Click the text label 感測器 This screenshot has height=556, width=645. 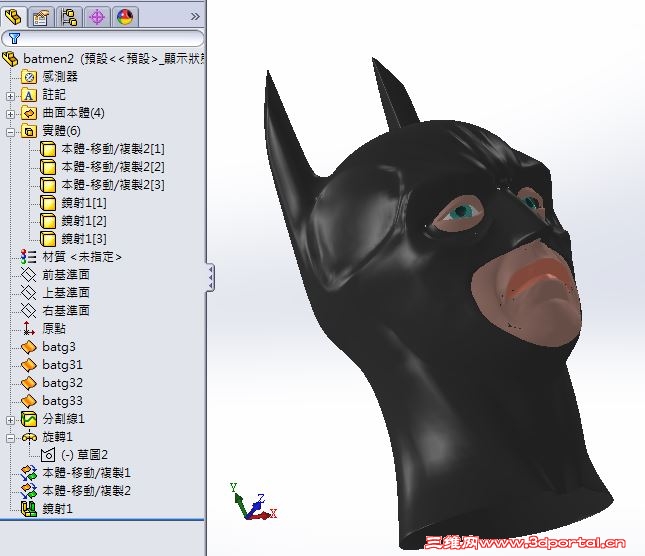[x=60, y=77]
